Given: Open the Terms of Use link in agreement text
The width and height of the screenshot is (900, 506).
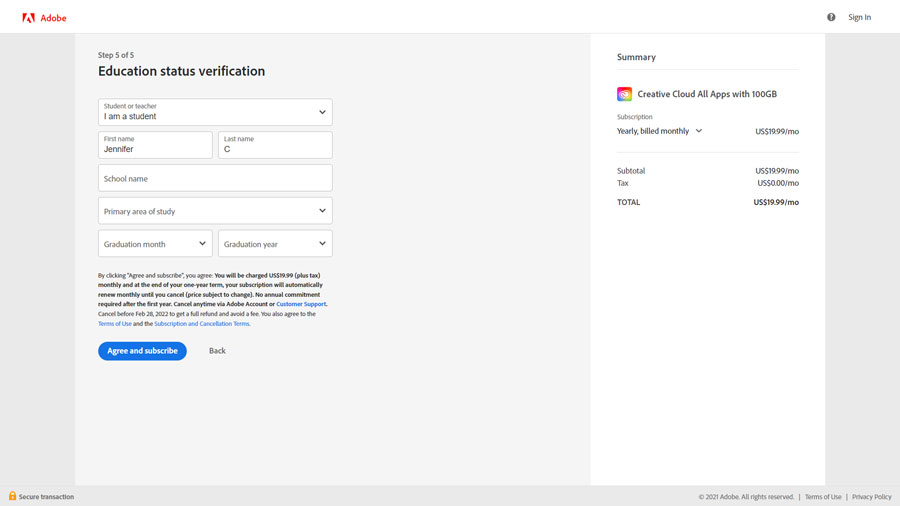Looking at the screenshot, I should coord(114,324).
